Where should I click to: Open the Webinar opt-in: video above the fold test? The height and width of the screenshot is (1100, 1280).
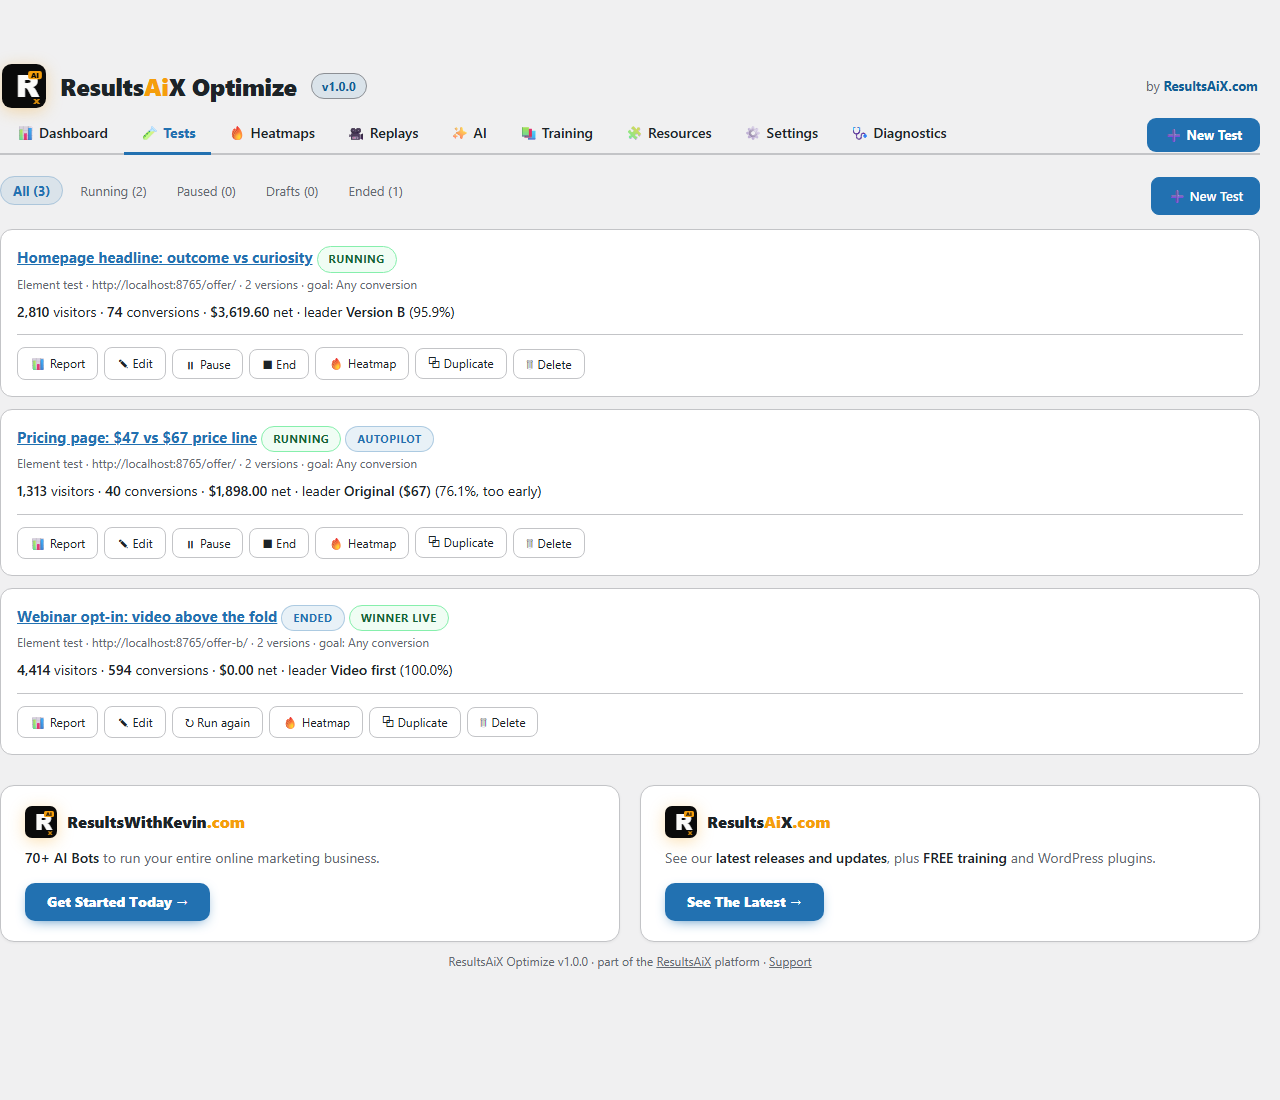[x=147, y=617]
